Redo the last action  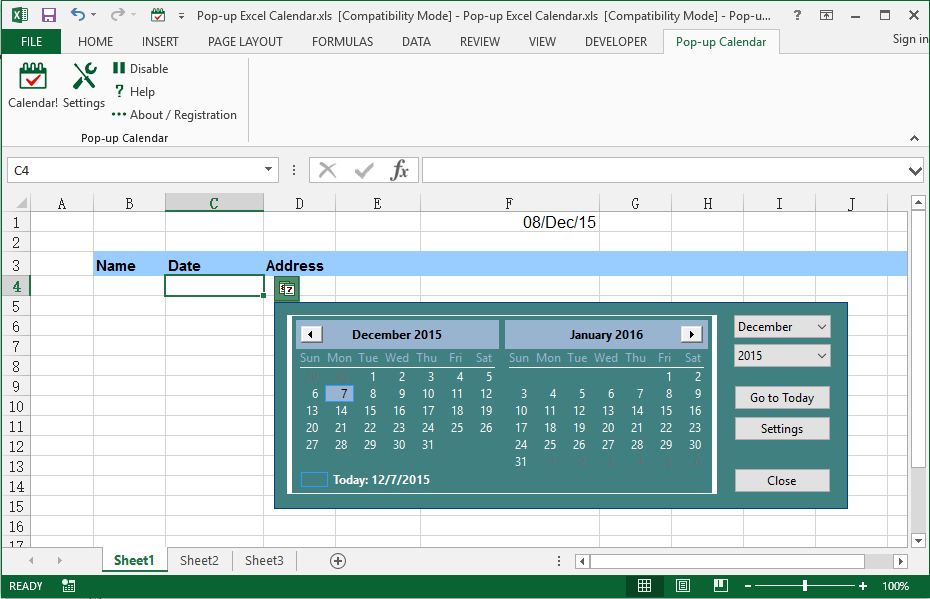118,15
